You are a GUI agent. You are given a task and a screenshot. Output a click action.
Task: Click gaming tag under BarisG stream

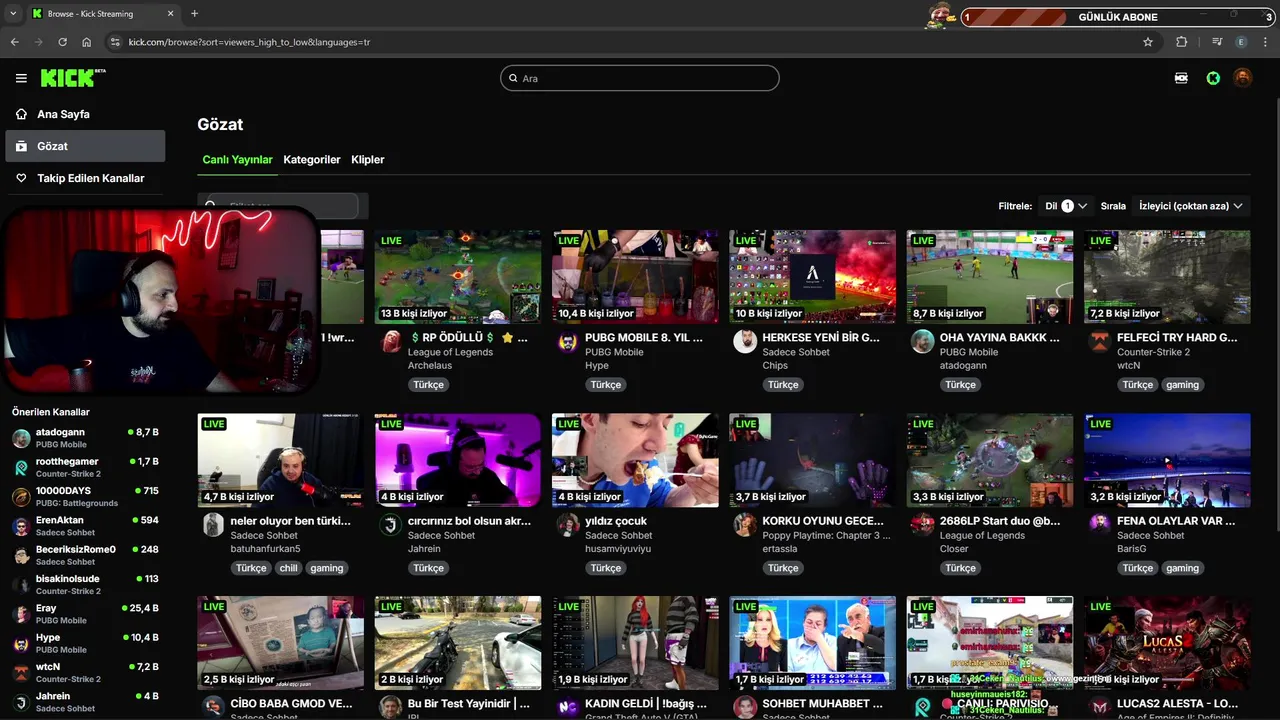pyautogui.click(x=1182, y=568)
